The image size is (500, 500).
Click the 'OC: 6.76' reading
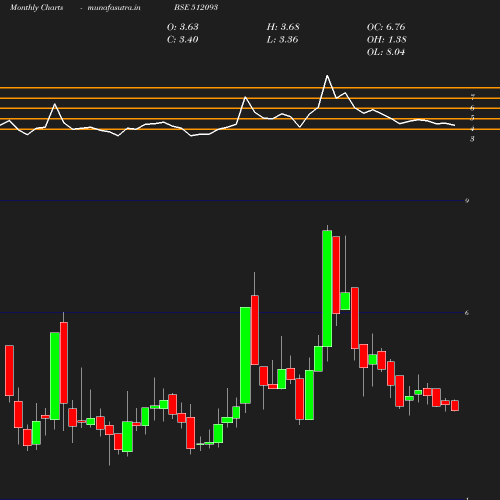386,27
